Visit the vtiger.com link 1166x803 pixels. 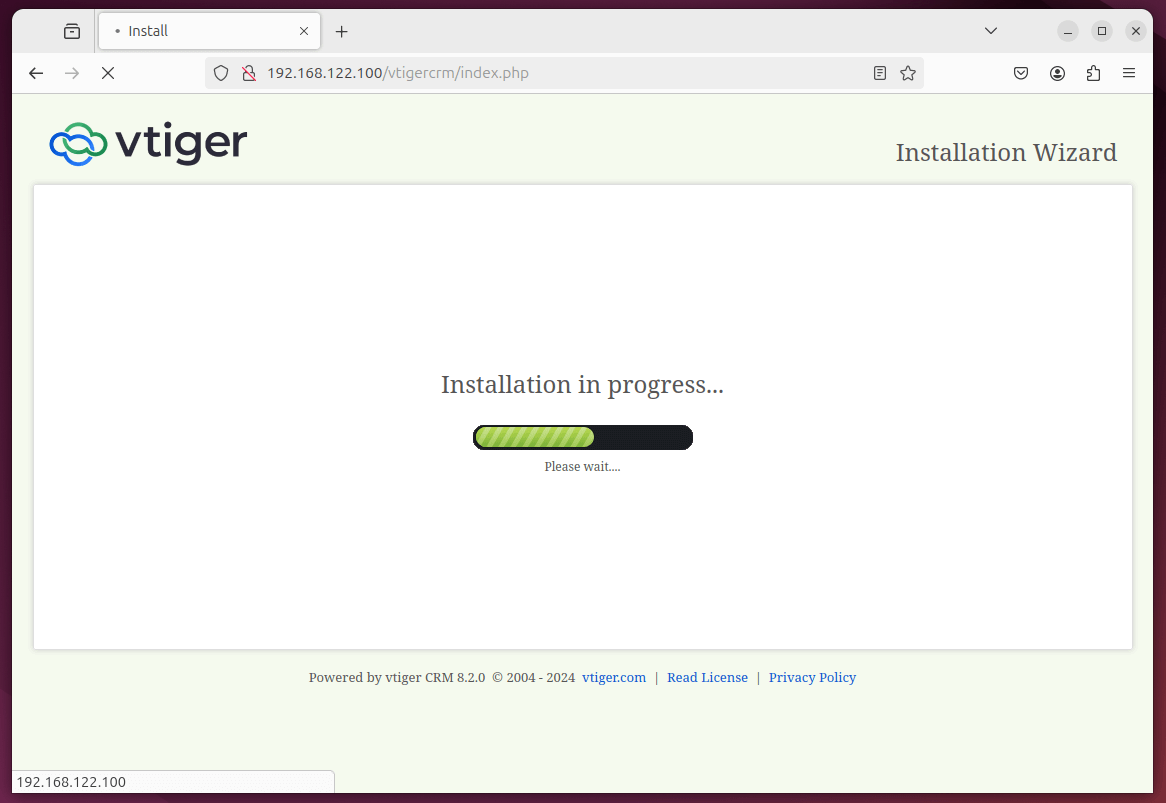(613, 677)
